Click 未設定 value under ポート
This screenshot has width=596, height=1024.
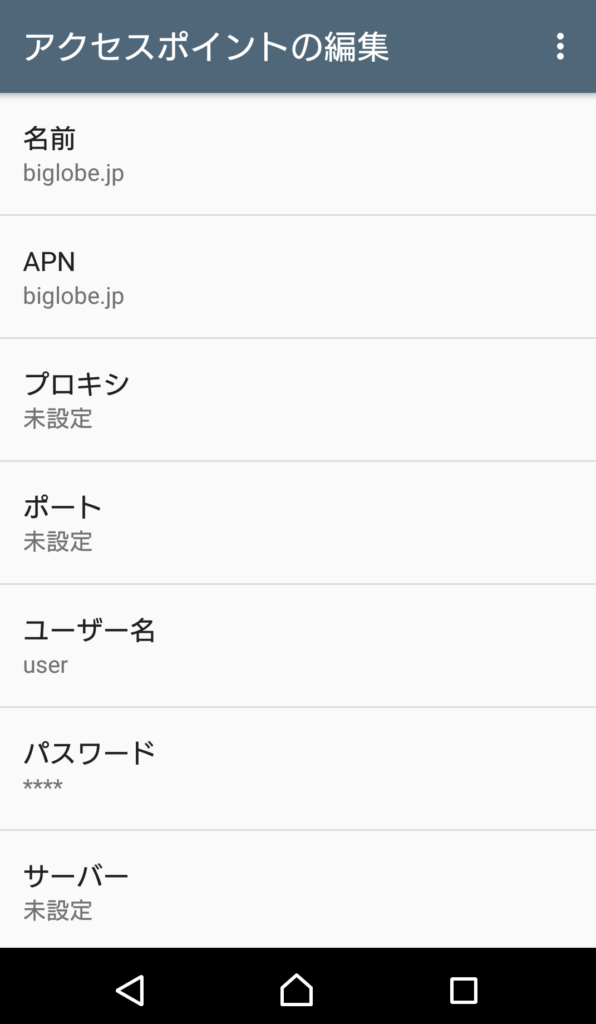coord(58,541)
